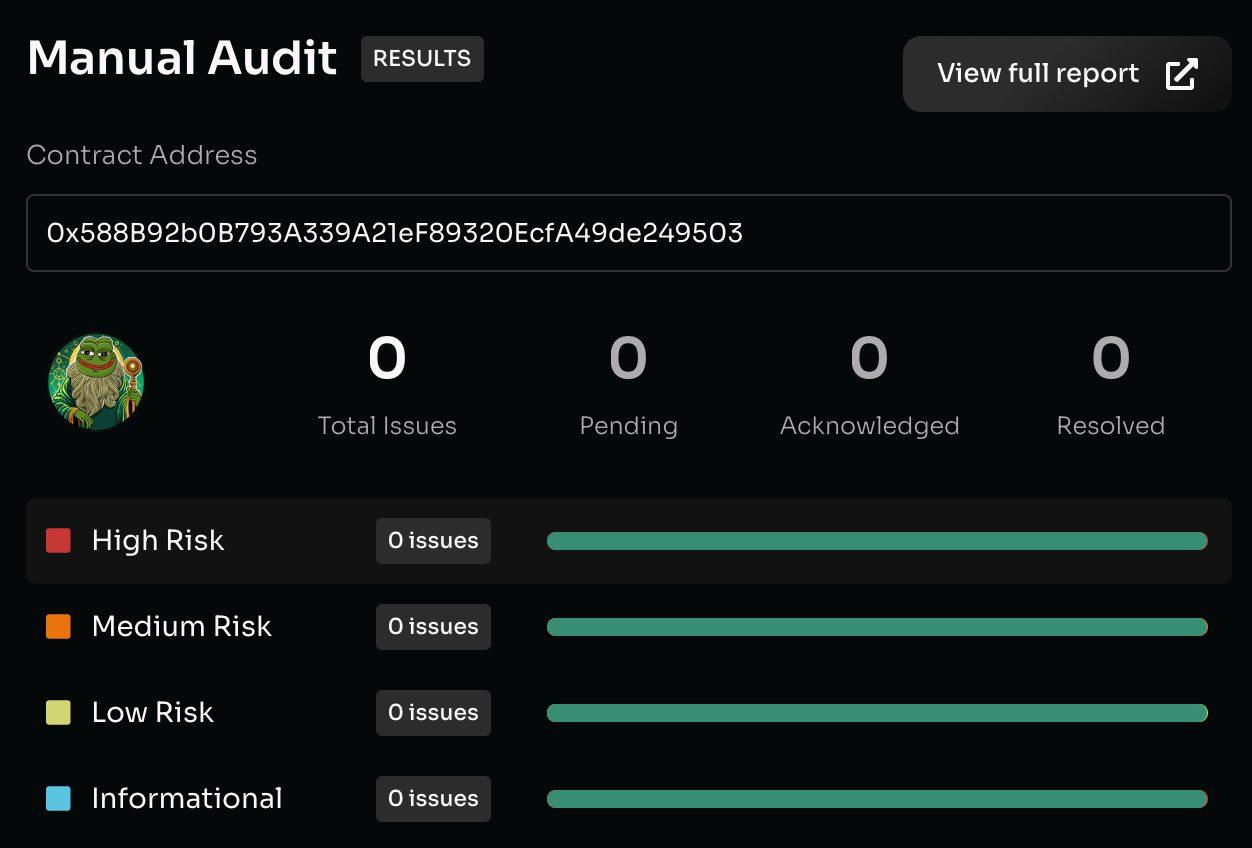The image size is (1252, 848).
Task: Open the View full report button
Action: [x=1066, y=74]
